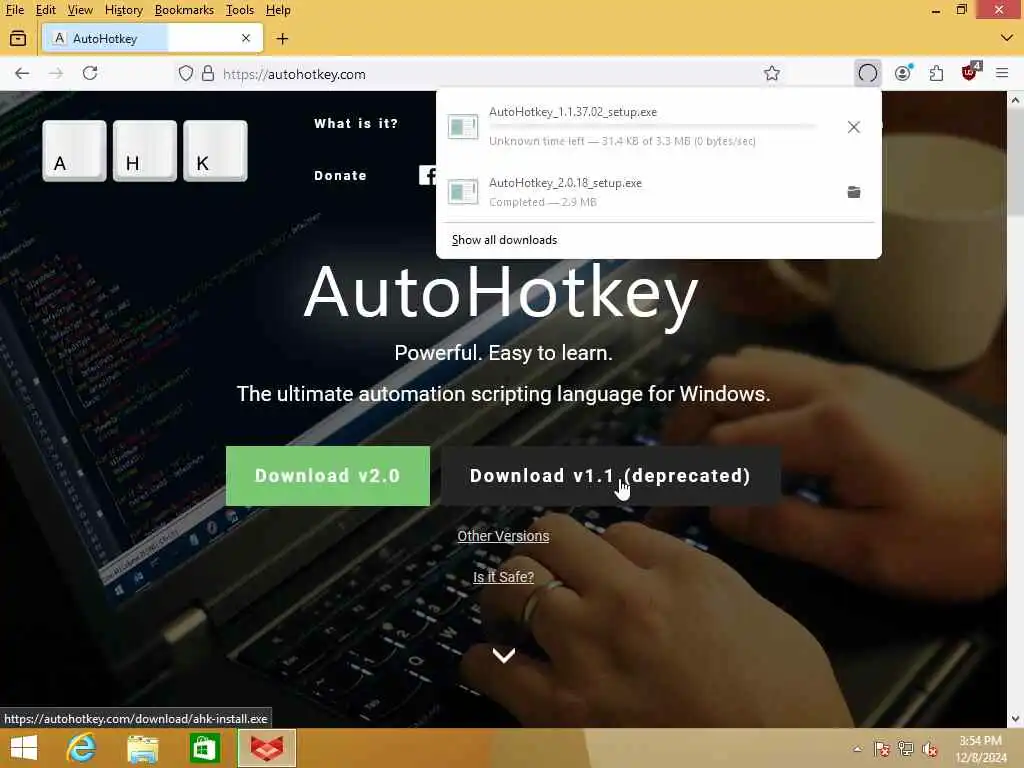Click the K key logo tile
1024x768 pixels.
point(216,151)
